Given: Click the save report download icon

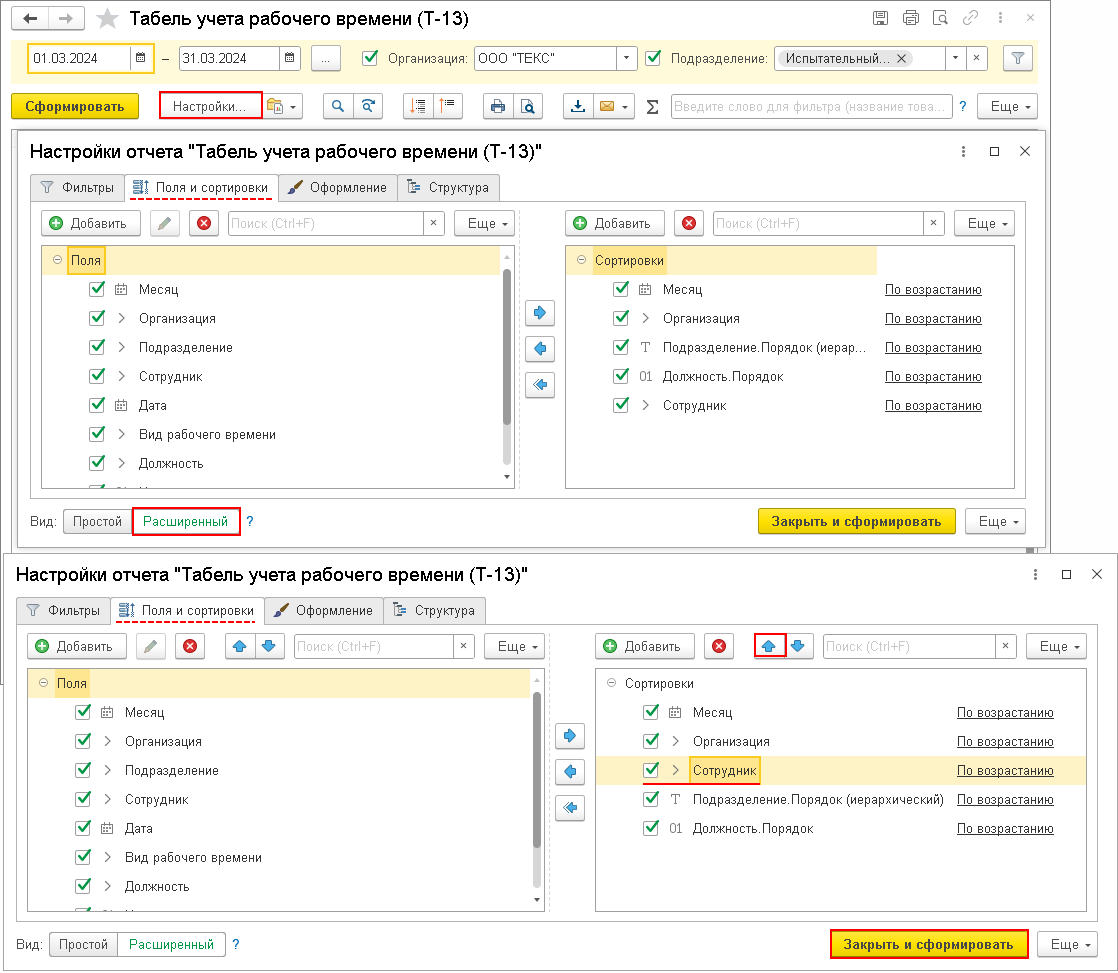Looking at the screenshot, I should (578, 106).
